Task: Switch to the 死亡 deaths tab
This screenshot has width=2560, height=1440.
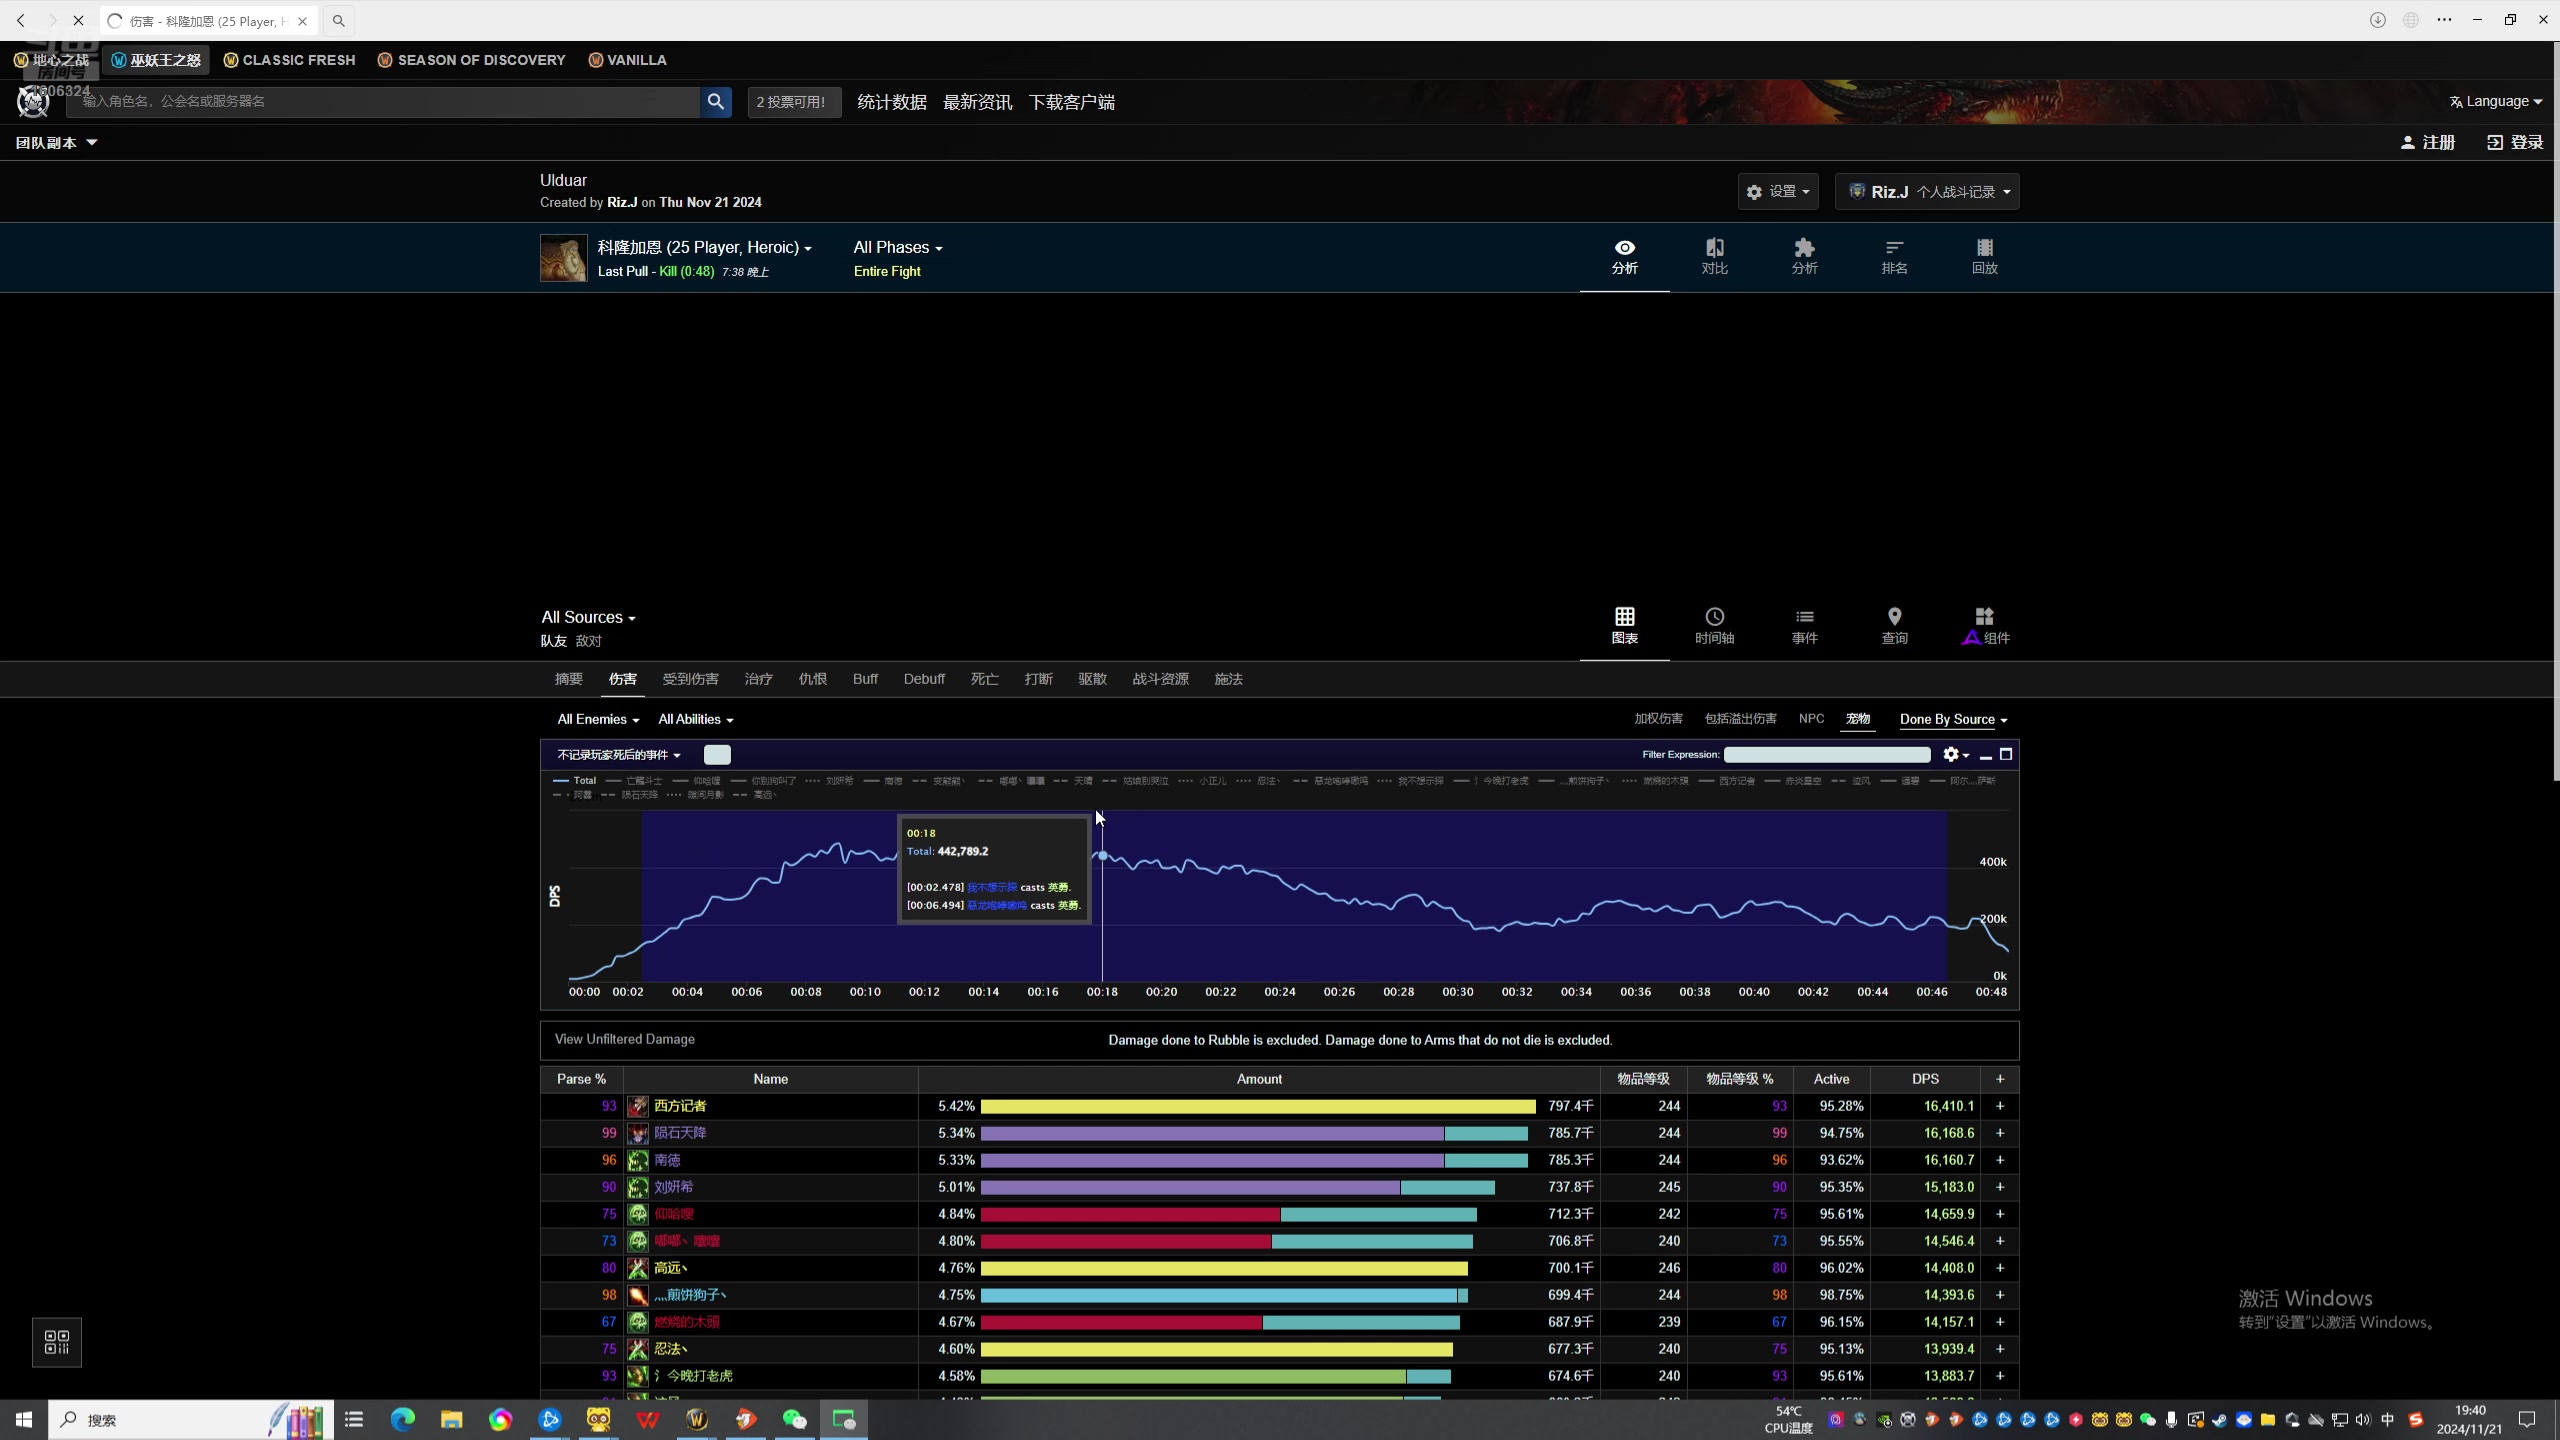Action: coord(984,679)
